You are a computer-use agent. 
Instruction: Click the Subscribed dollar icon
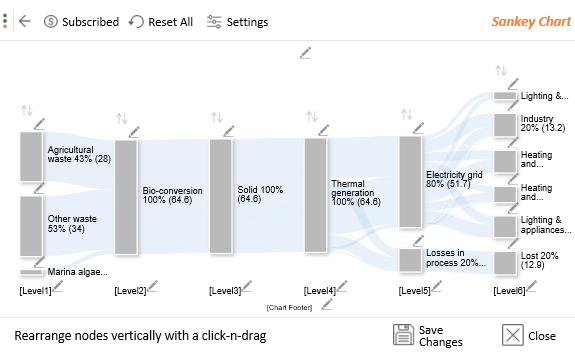[x=51, y=22]
